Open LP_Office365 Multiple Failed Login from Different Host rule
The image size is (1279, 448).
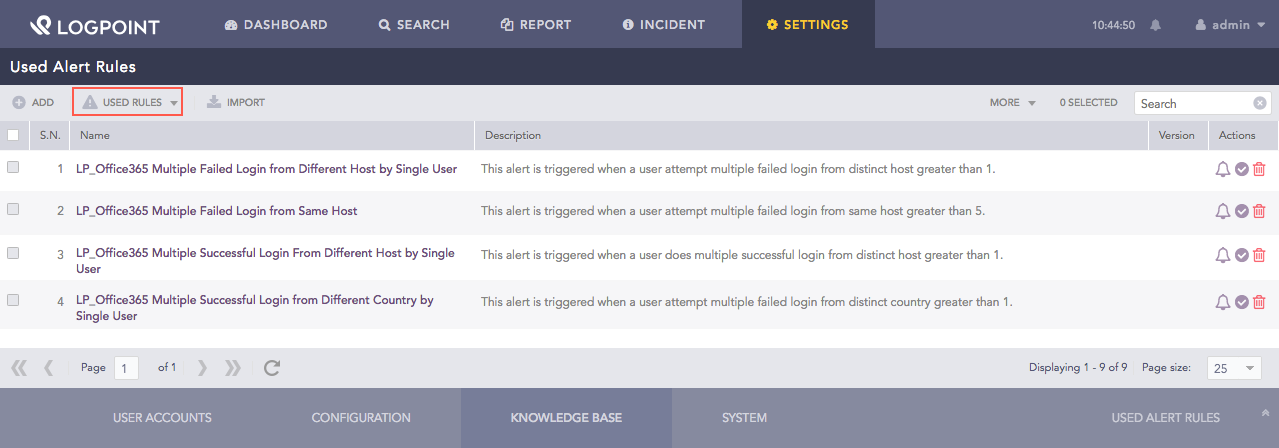pyautogui.click(x=266, y=169)
